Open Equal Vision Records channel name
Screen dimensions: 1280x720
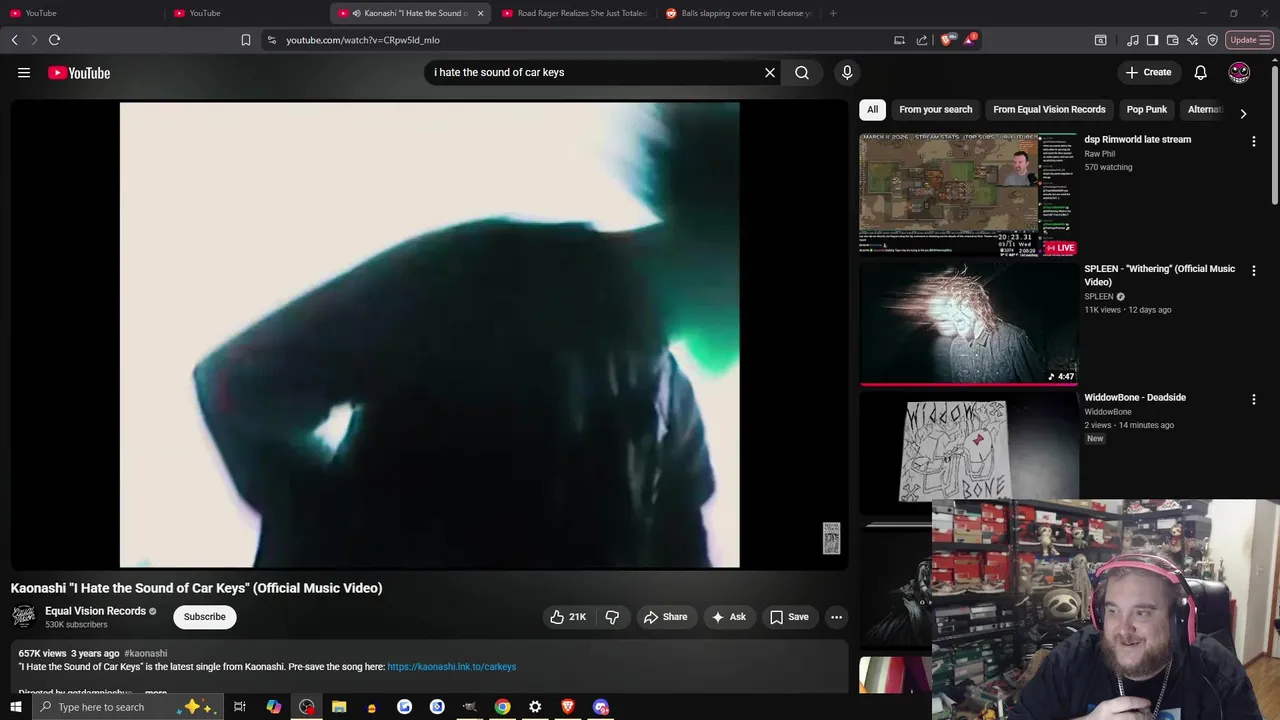[x=95, y=611]
